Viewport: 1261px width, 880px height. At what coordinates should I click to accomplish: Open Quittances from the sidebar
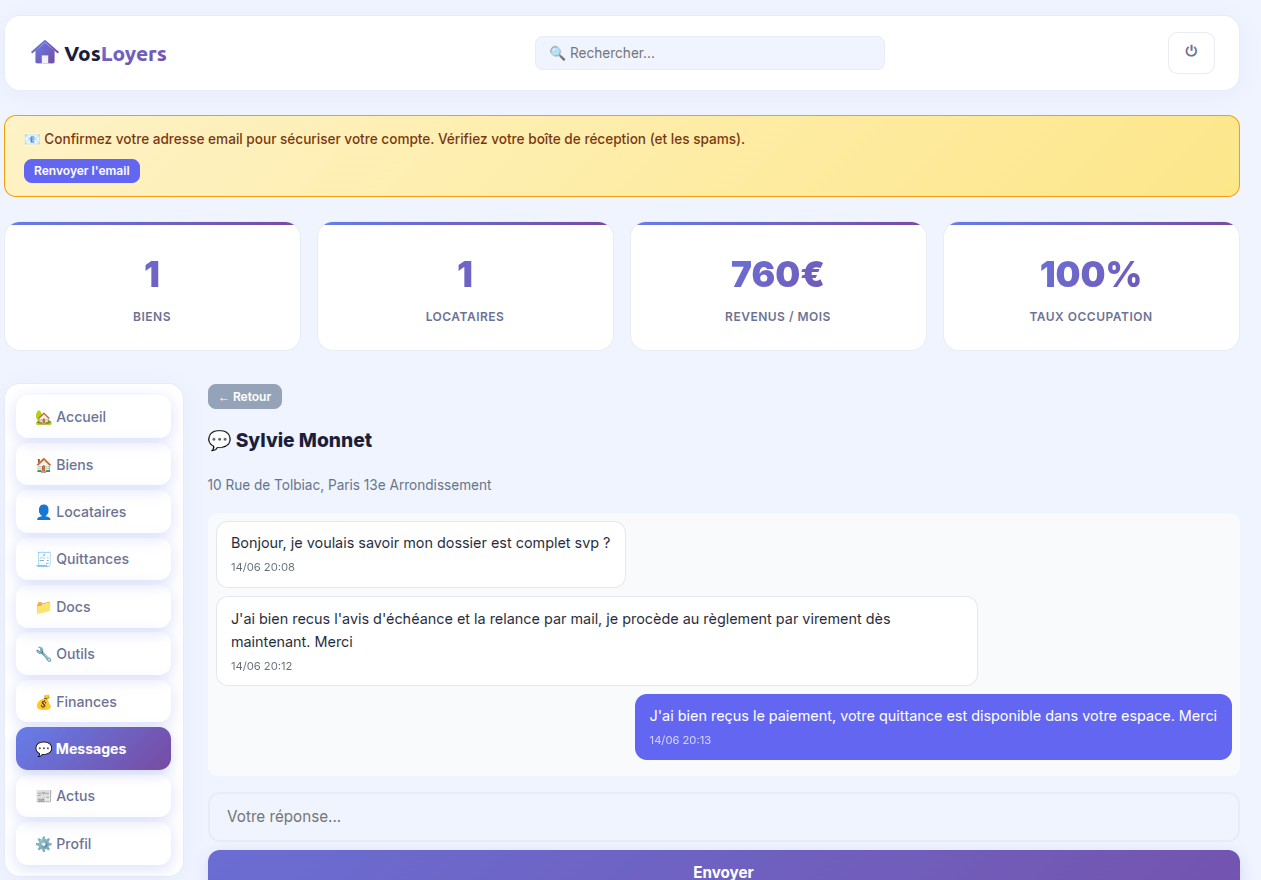coord(93,559)
